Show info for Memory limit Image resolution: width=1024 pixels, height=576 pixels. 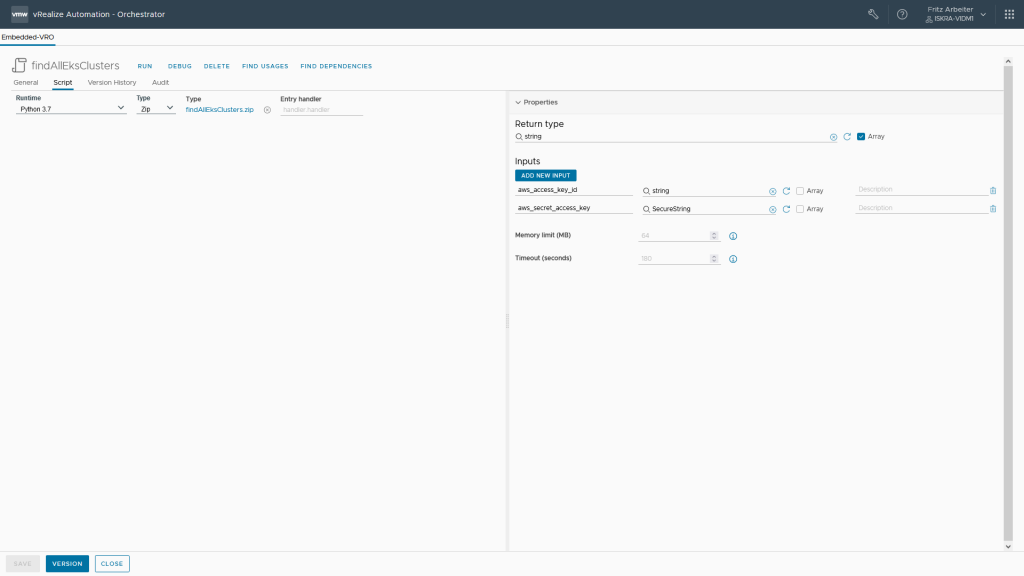(x=733, y=236)
